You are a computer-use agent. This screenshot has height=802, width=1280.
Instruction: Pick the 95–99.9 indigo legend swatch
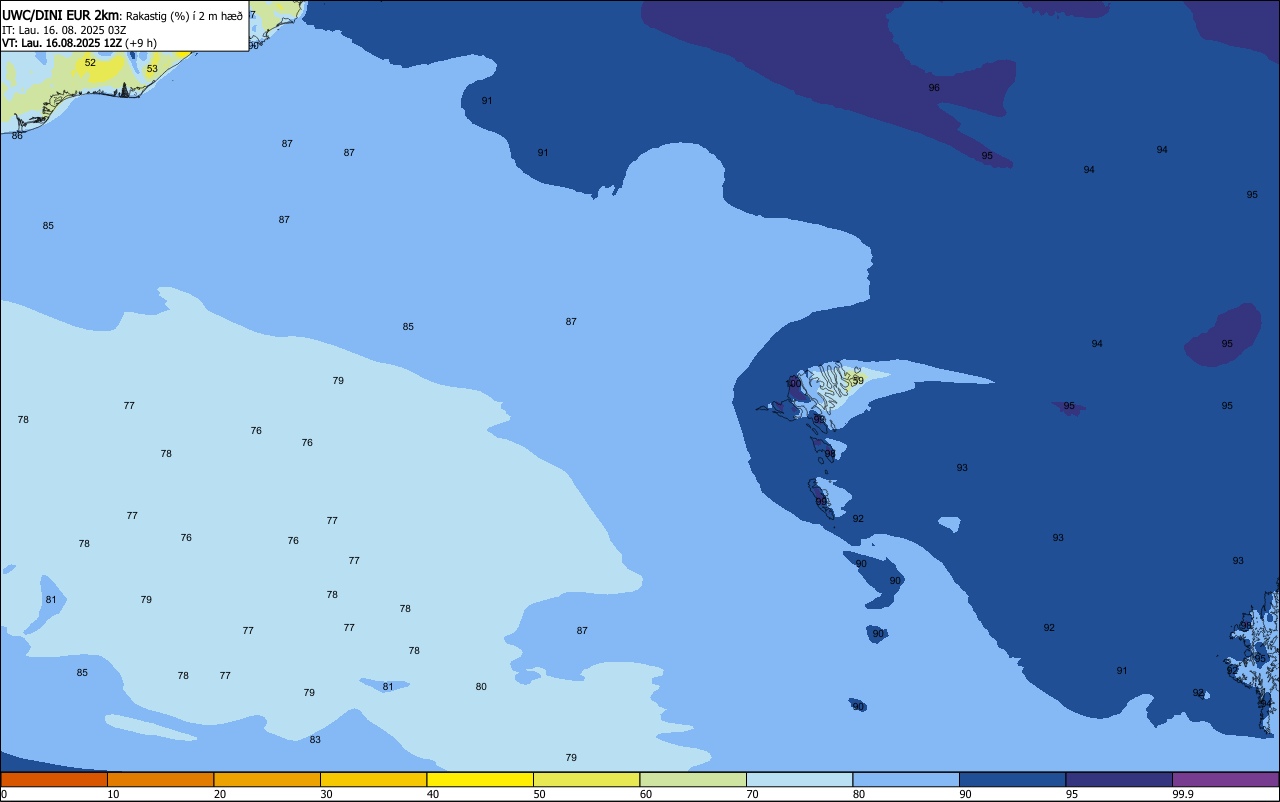pos(1119,779)
